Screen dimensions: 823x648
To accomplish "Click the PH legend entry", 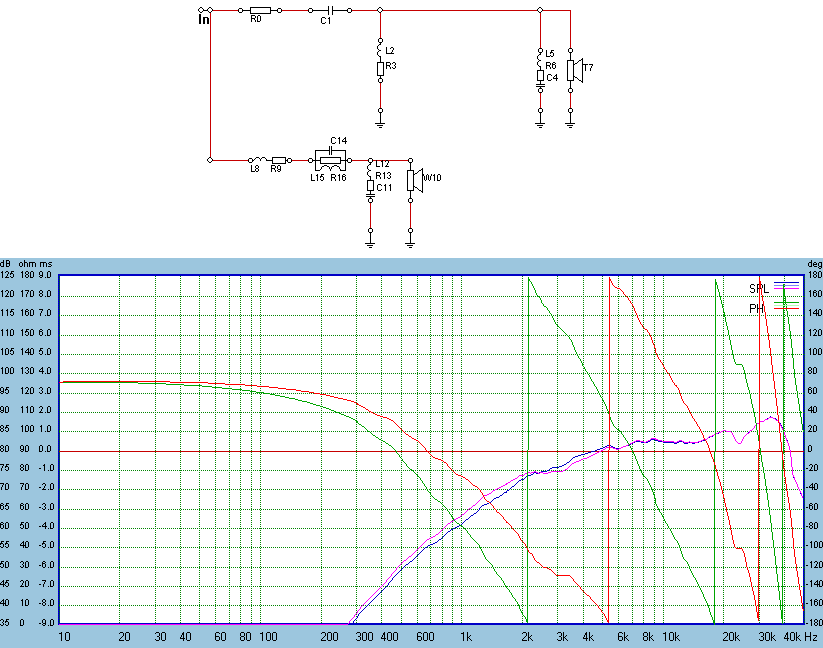I will (758, 309).
